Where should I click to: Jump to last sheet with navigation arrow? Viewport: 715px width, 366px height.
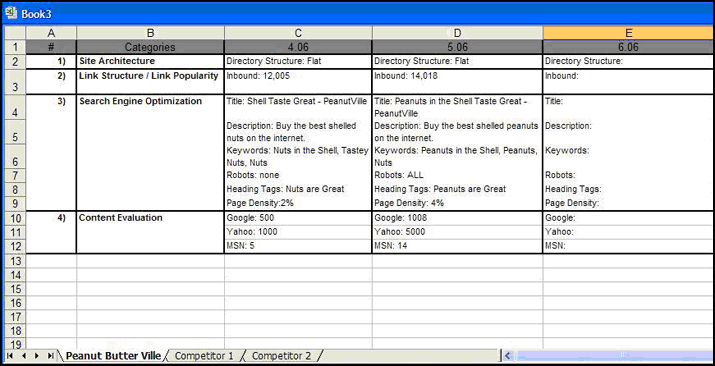point(51,356)
